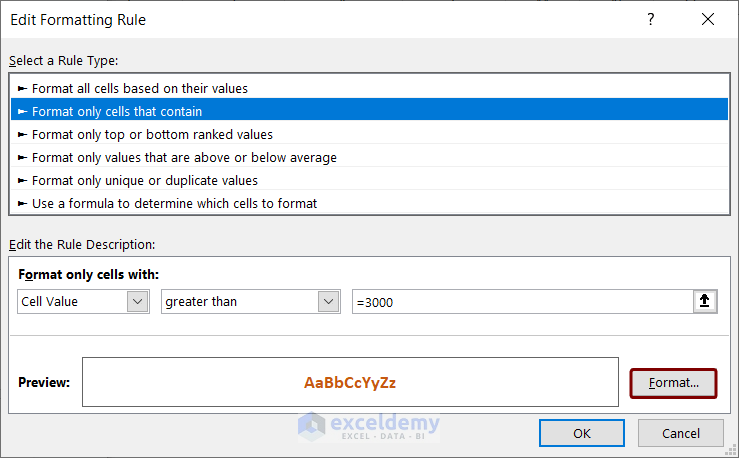The height and width of the screenshot is (458, 739).
Task: Expand the greater than operator dropdown
Action: [328, 301]
